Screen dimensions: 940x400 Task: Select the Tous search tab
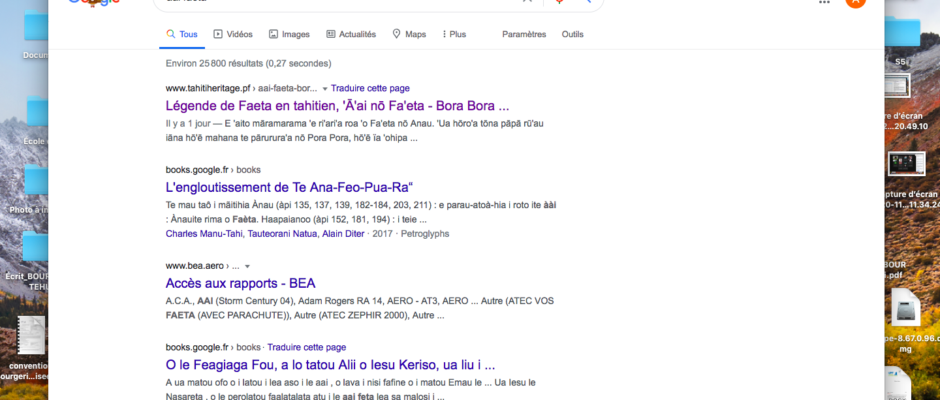click(x=182, y=34)
